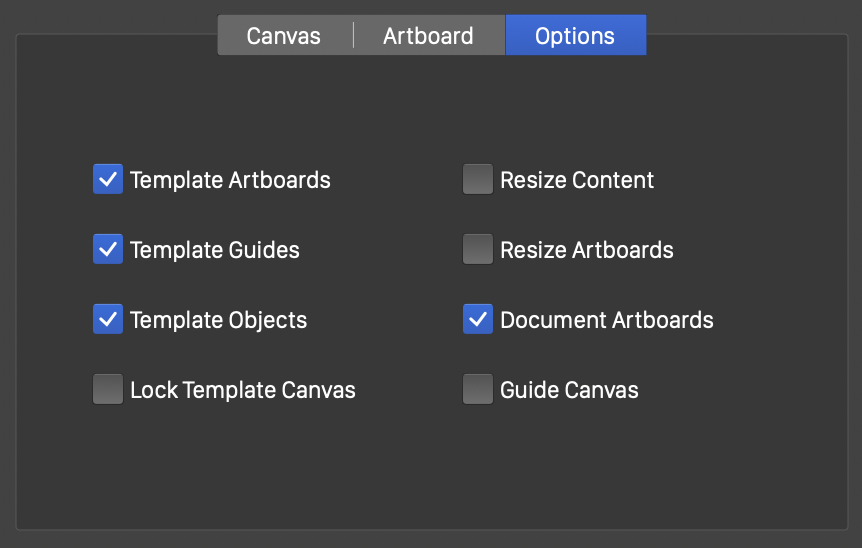
Task: Click the "Resize Content" label text
Action: coord(577,181)
